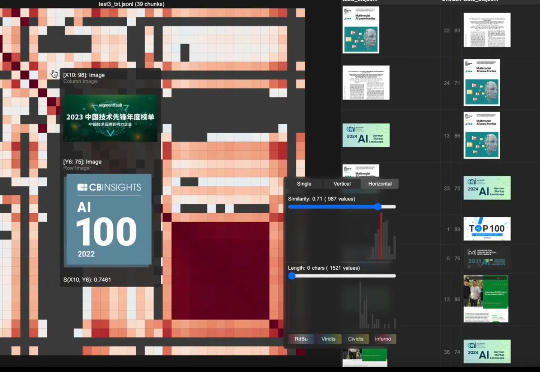Select the TOP 100 thumbnail
Viewport: 540px width, 372px height.
(487, 229)
